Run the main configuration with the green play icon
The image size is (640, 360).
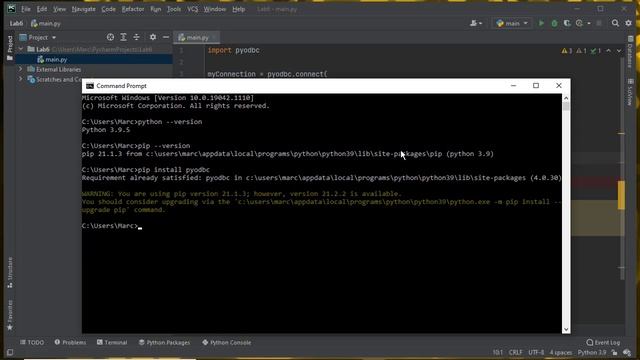[541, 23]
